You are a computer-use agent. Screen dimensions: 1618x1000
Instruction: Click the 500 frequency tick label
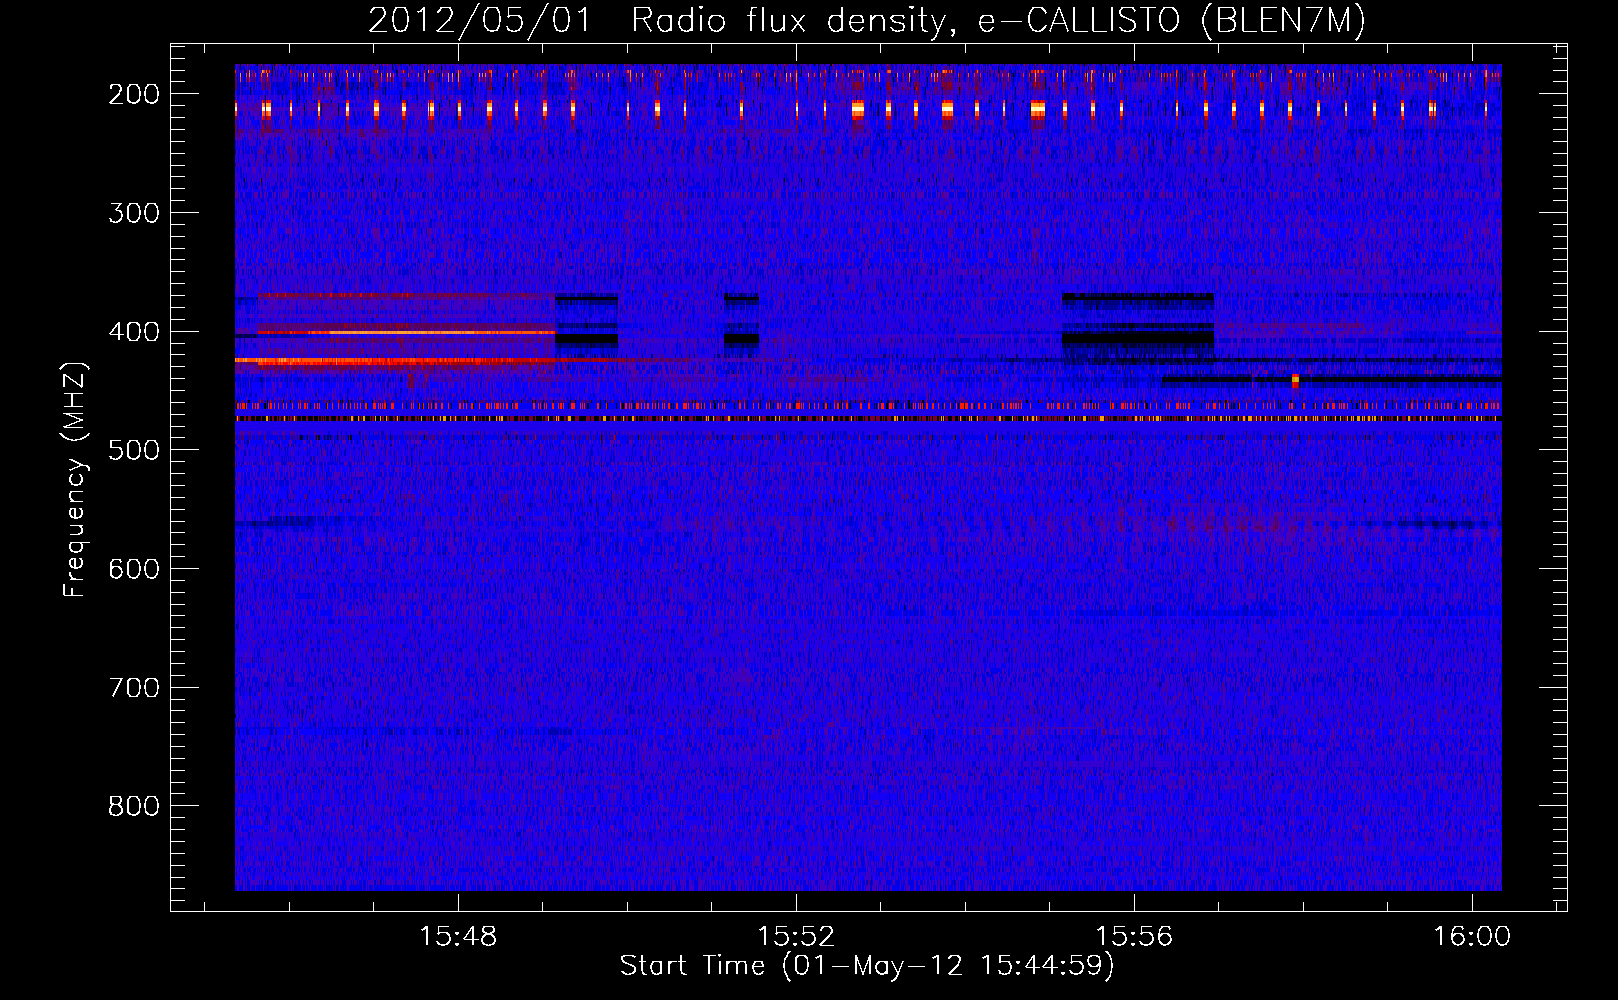[134, 450]
